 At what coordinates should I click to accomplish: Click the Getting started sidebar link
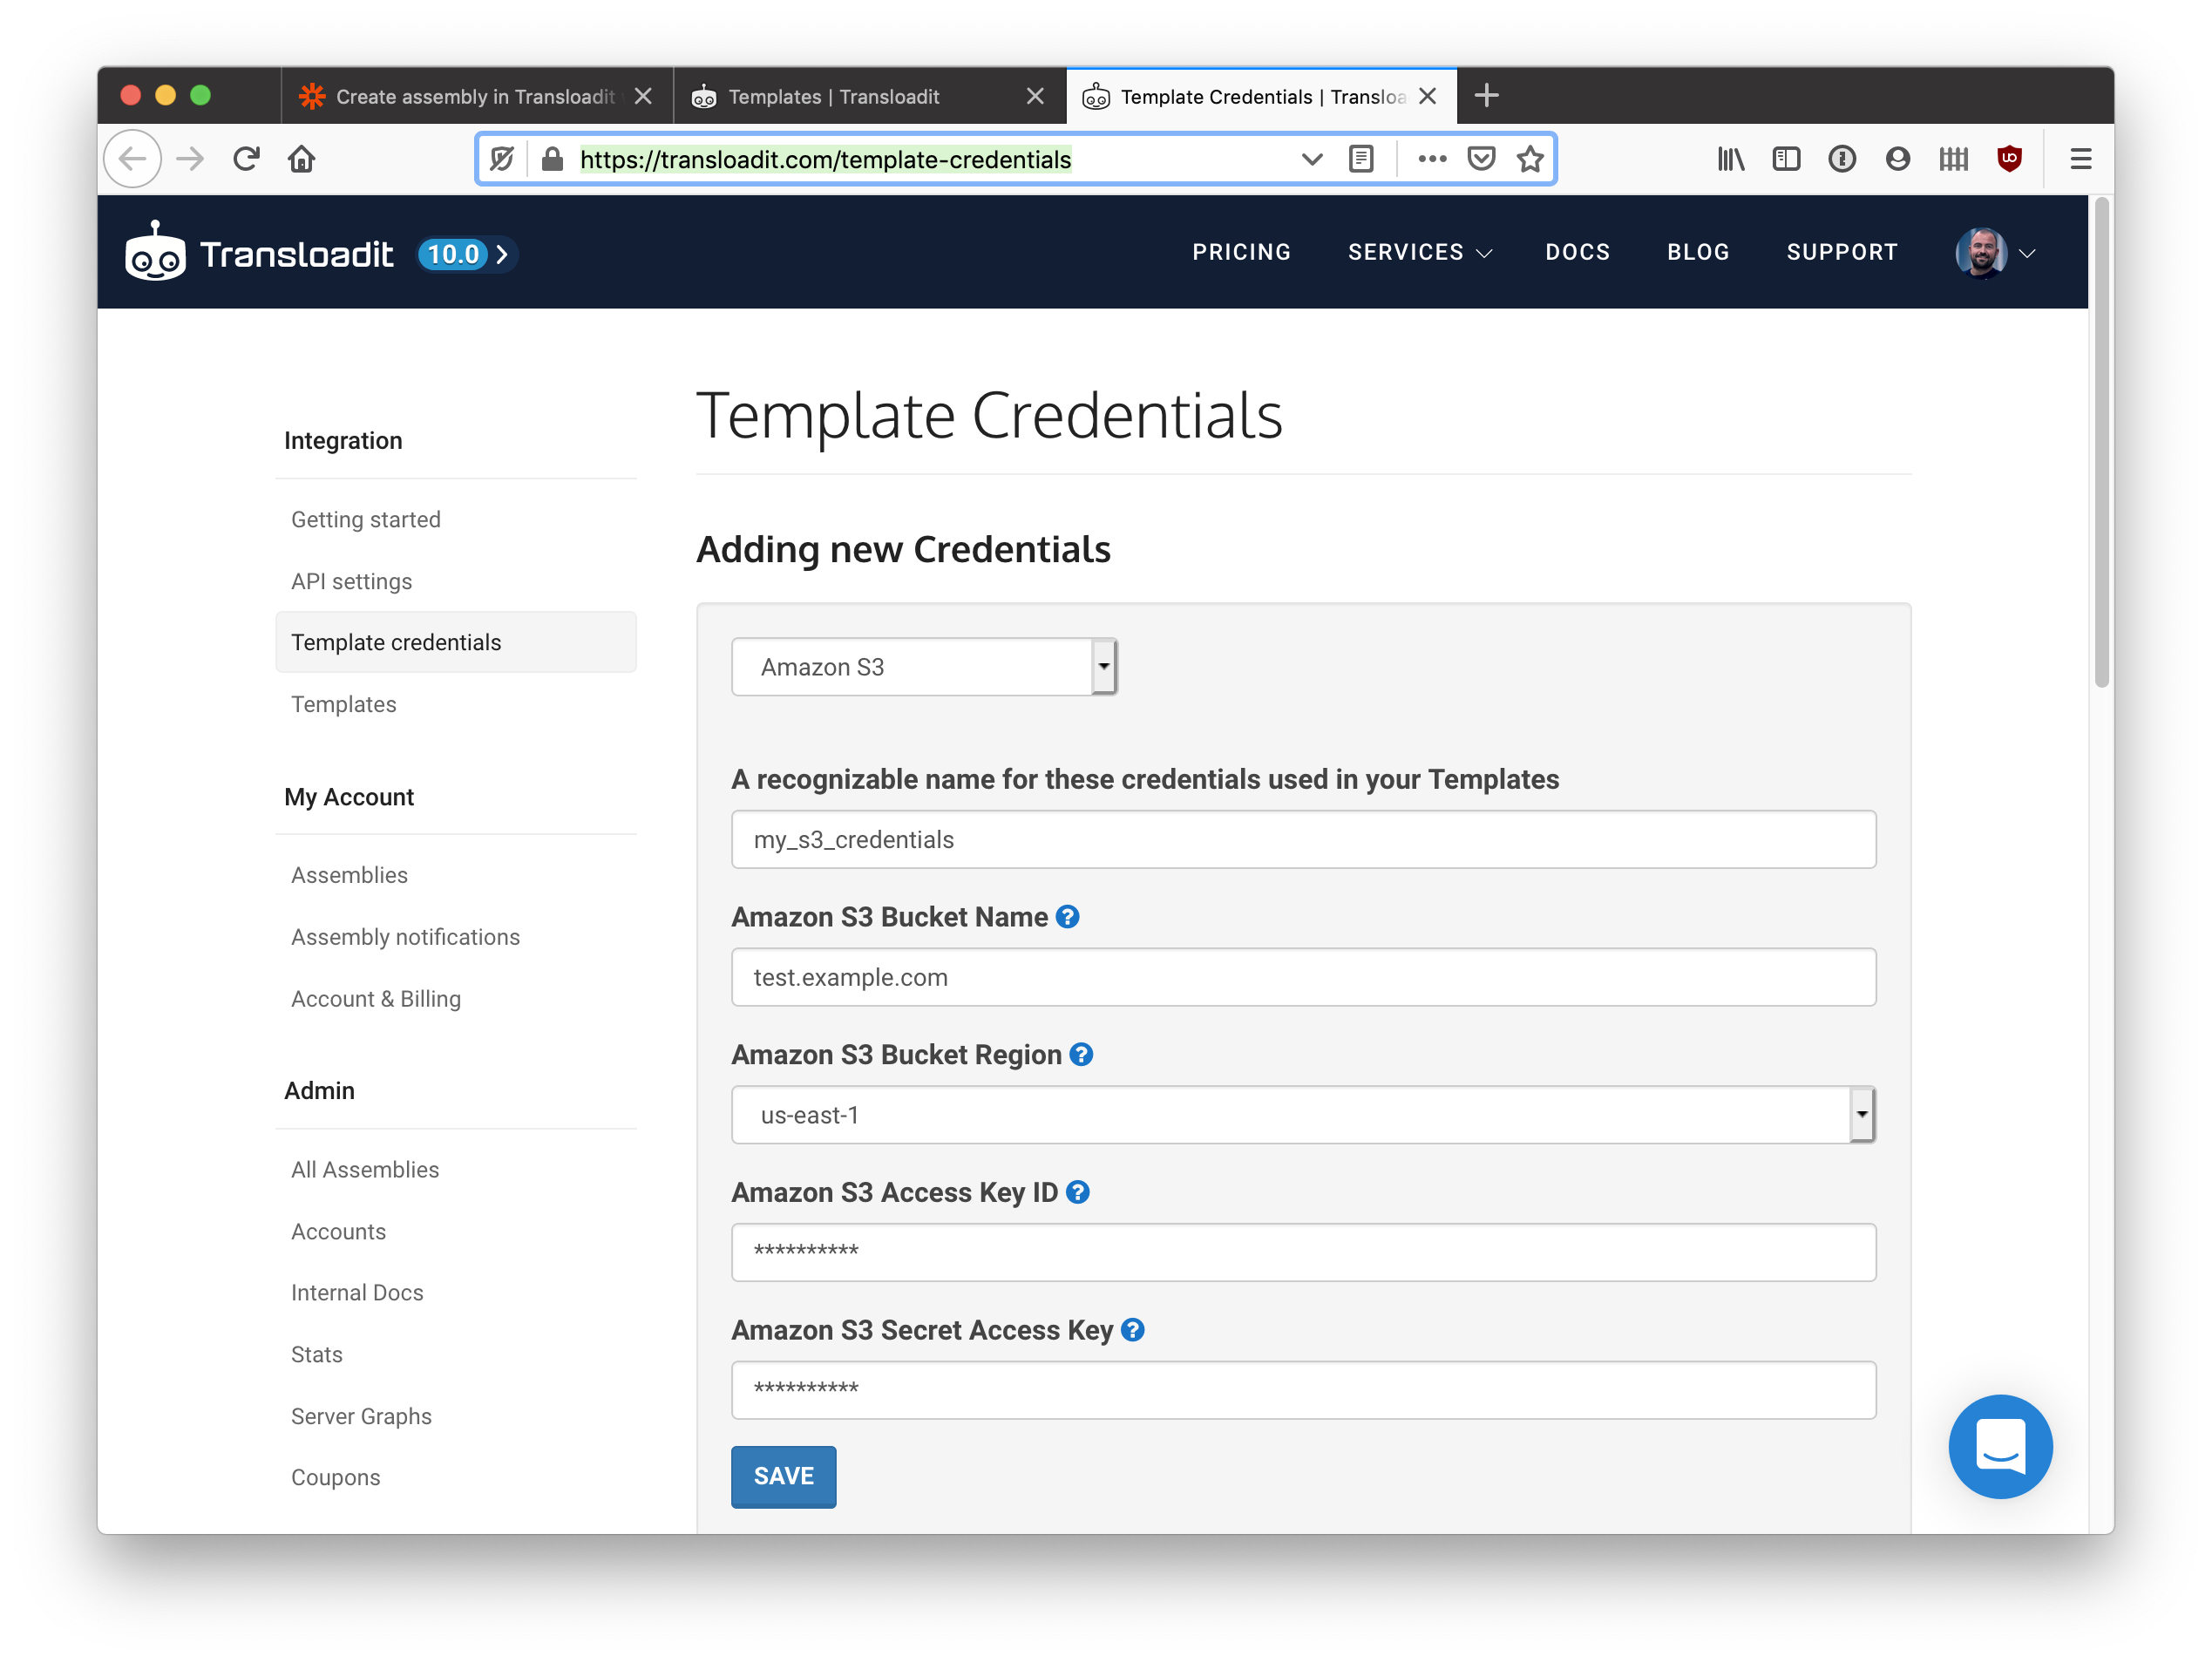[367, 519]
